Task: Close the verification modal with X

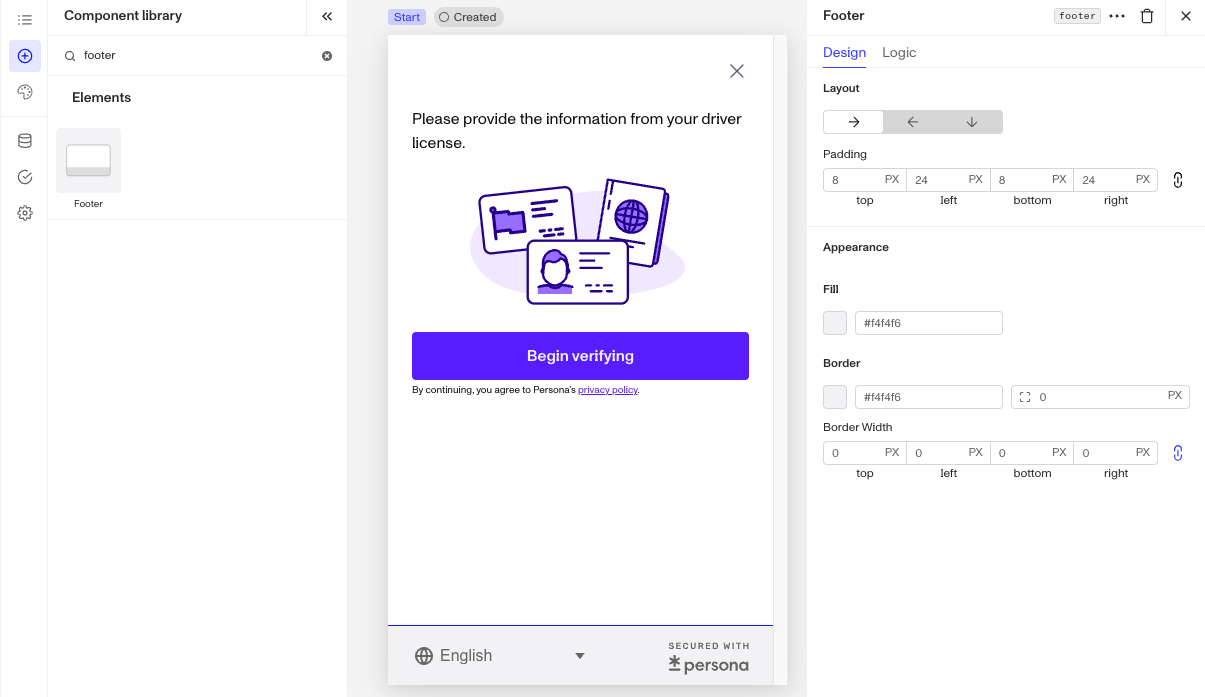Action: (737, 71)
